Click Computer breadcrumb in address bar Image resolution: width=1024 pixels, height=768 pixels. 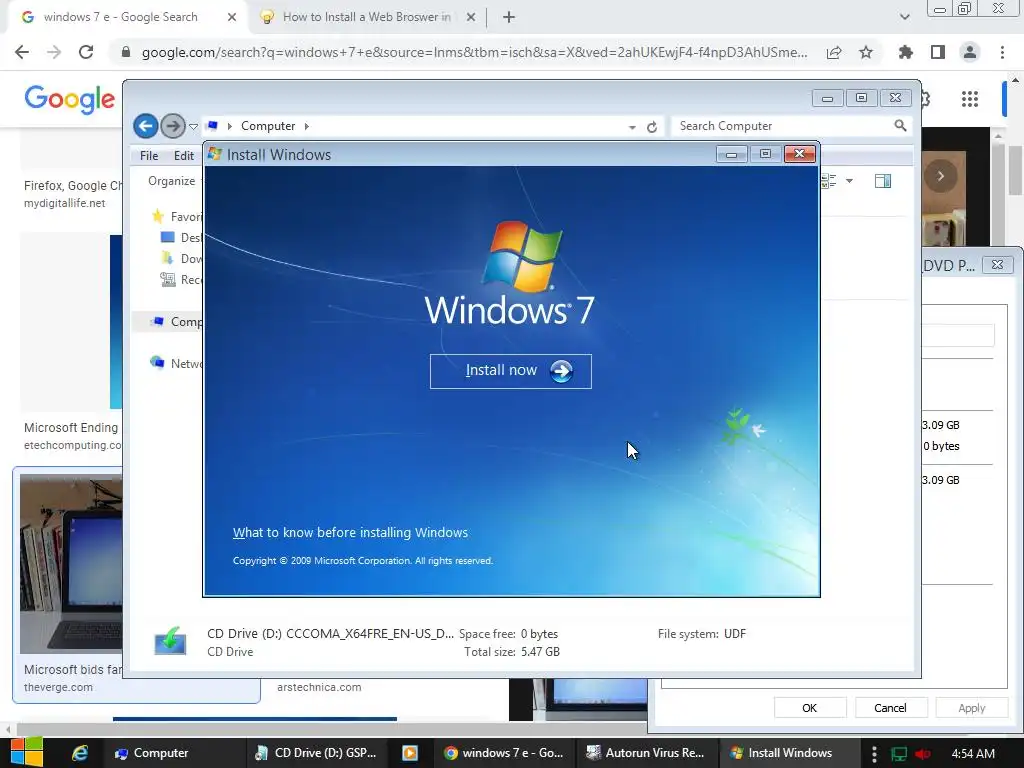(268, 126)
